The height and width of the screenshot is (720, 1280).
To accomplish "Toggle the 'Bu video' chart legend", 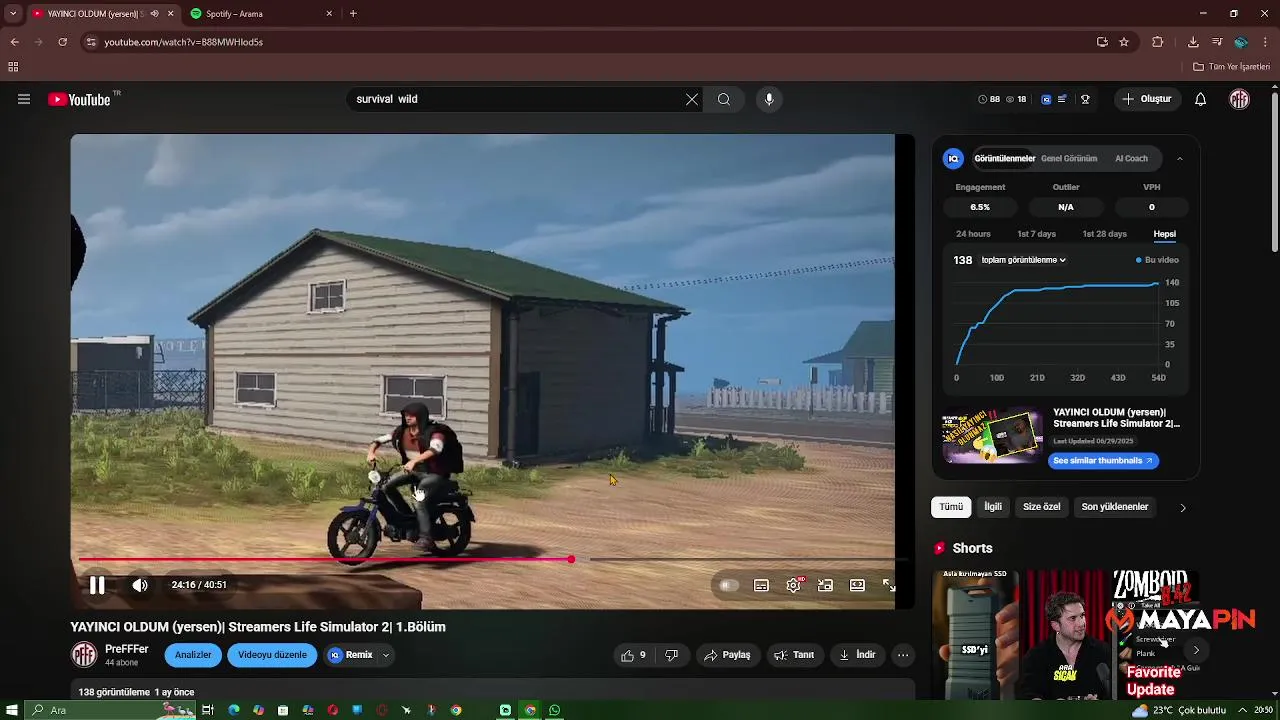I will pos(1157,260).
